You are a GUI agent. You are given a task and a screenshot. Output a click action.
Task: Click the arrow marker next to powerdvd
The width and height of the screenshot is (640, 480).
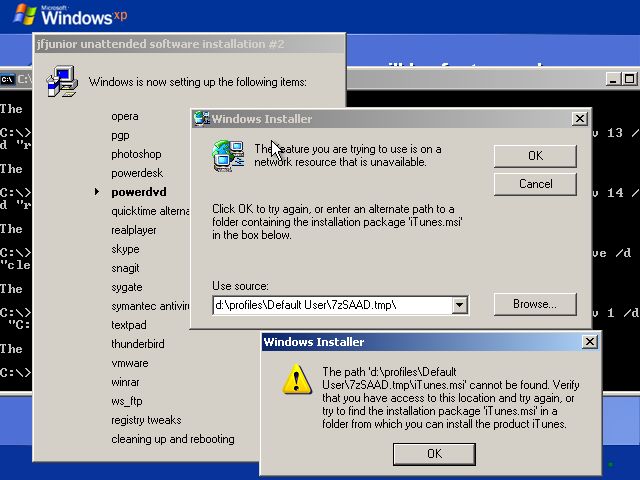point(97,191)
